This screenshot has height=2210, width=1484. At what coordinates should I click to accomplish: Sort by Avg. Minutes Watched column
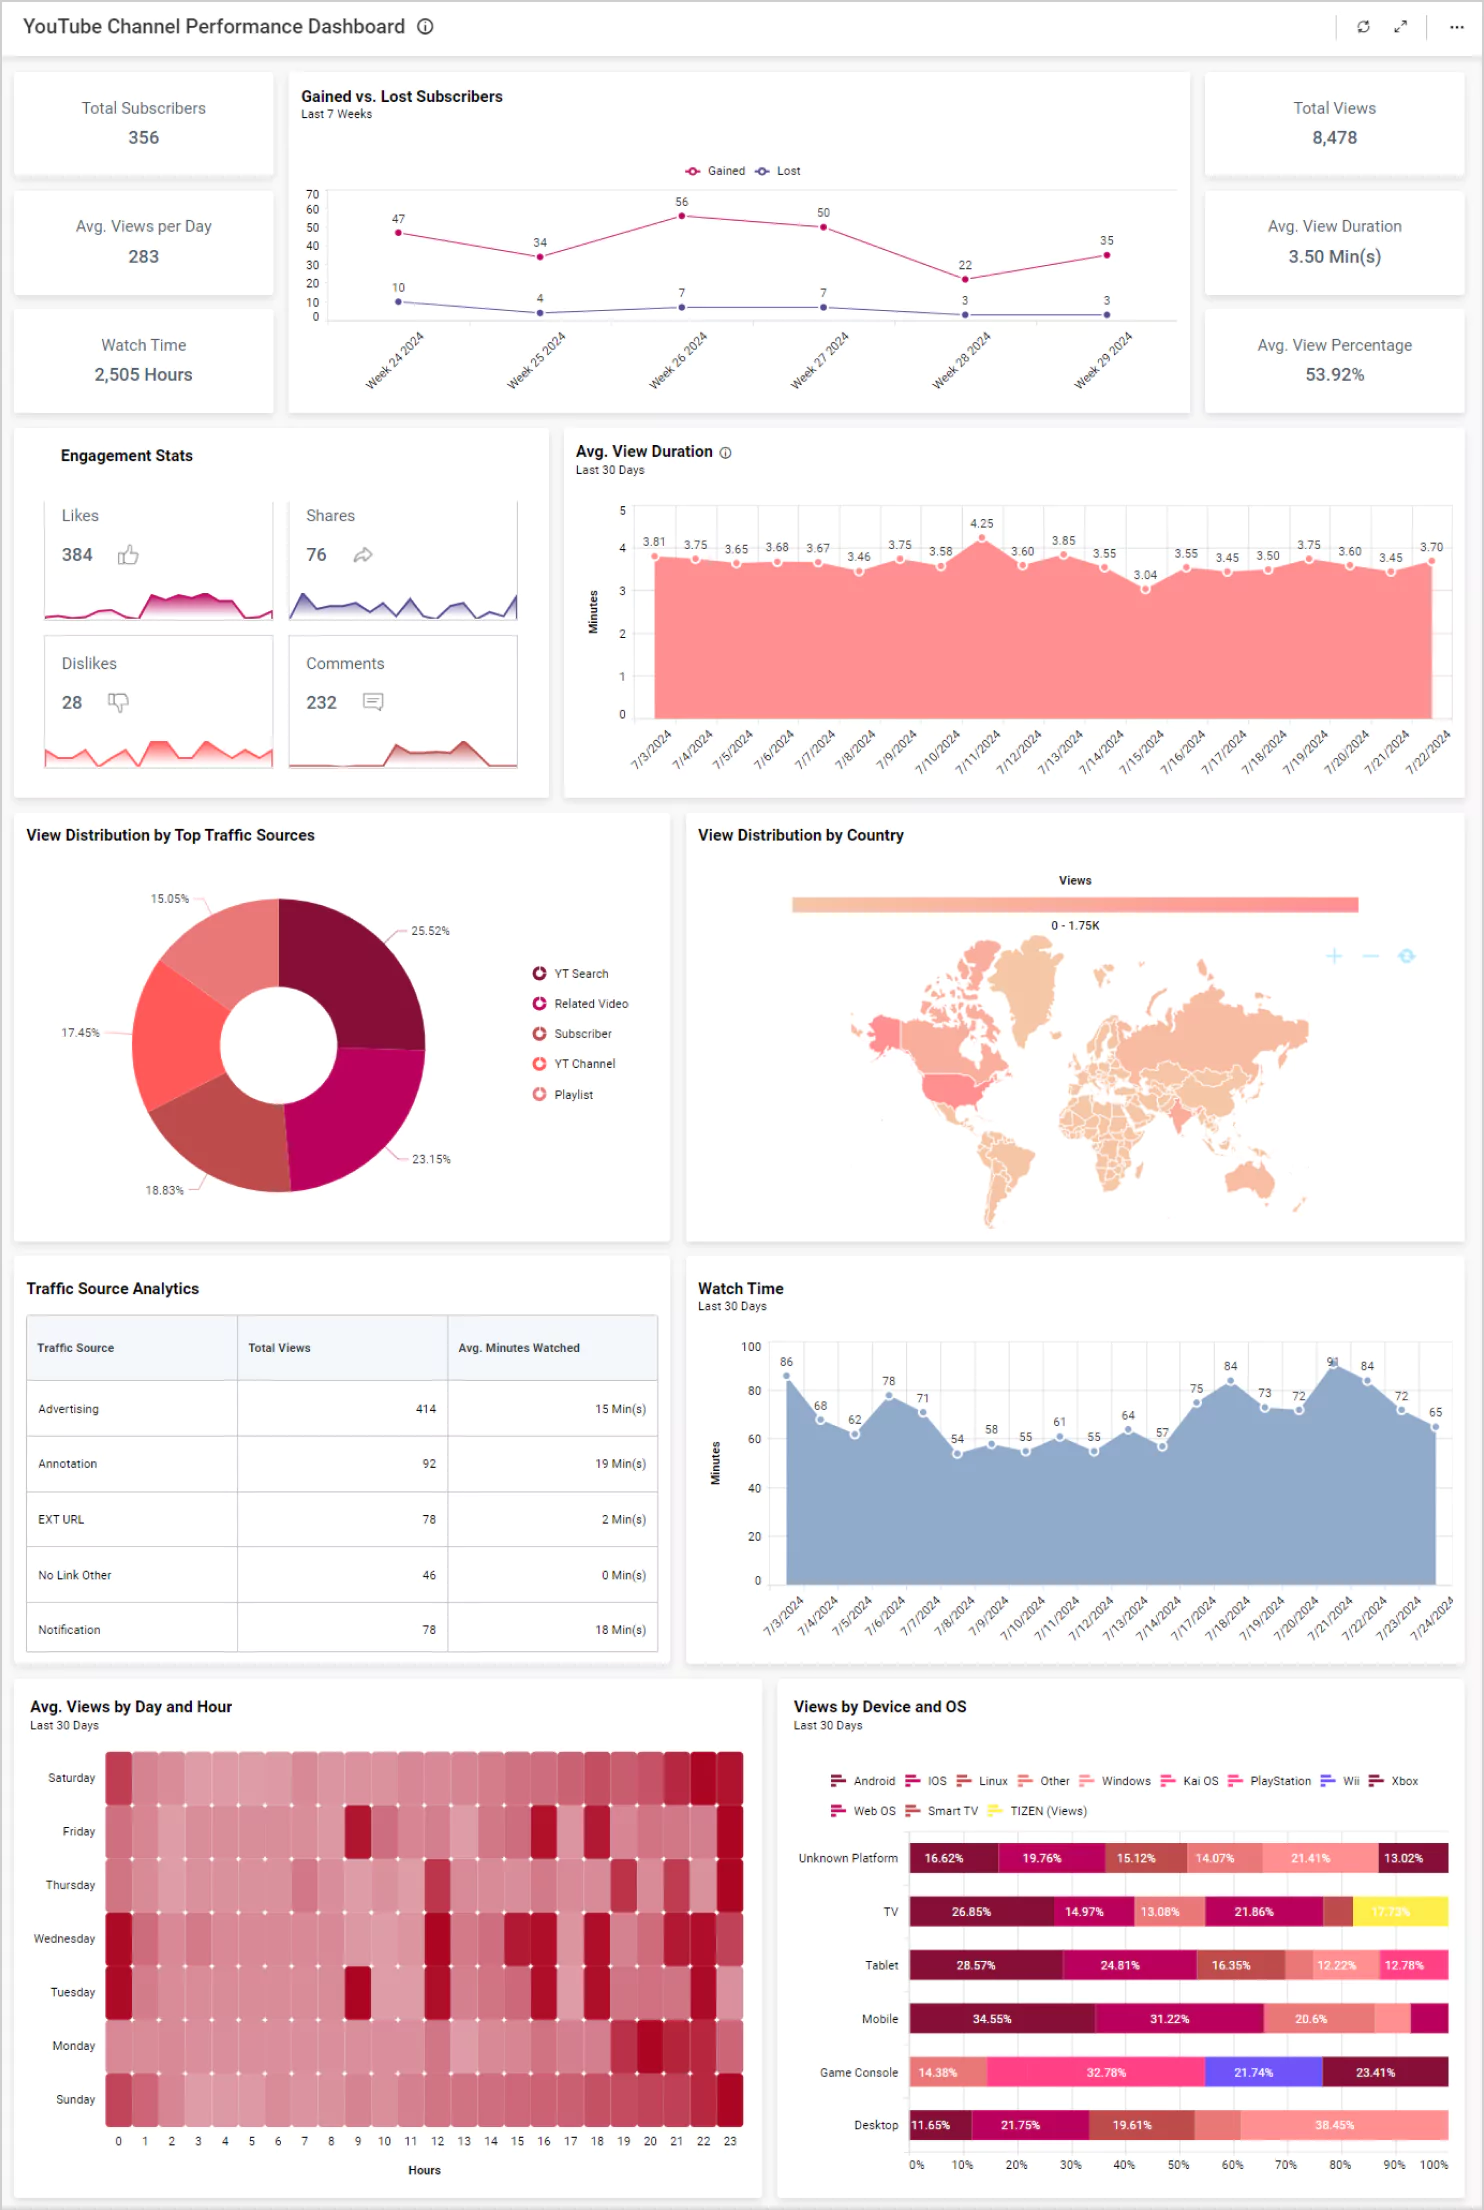click(519, 1348)
